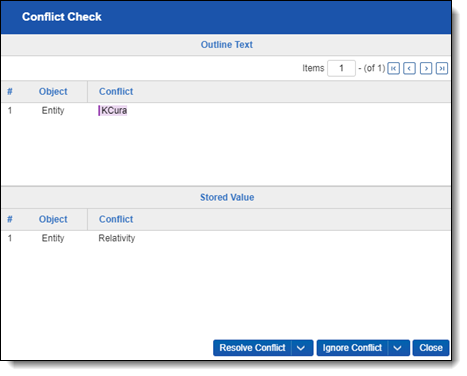Click the Resolve Conflict button

(252, 348)
